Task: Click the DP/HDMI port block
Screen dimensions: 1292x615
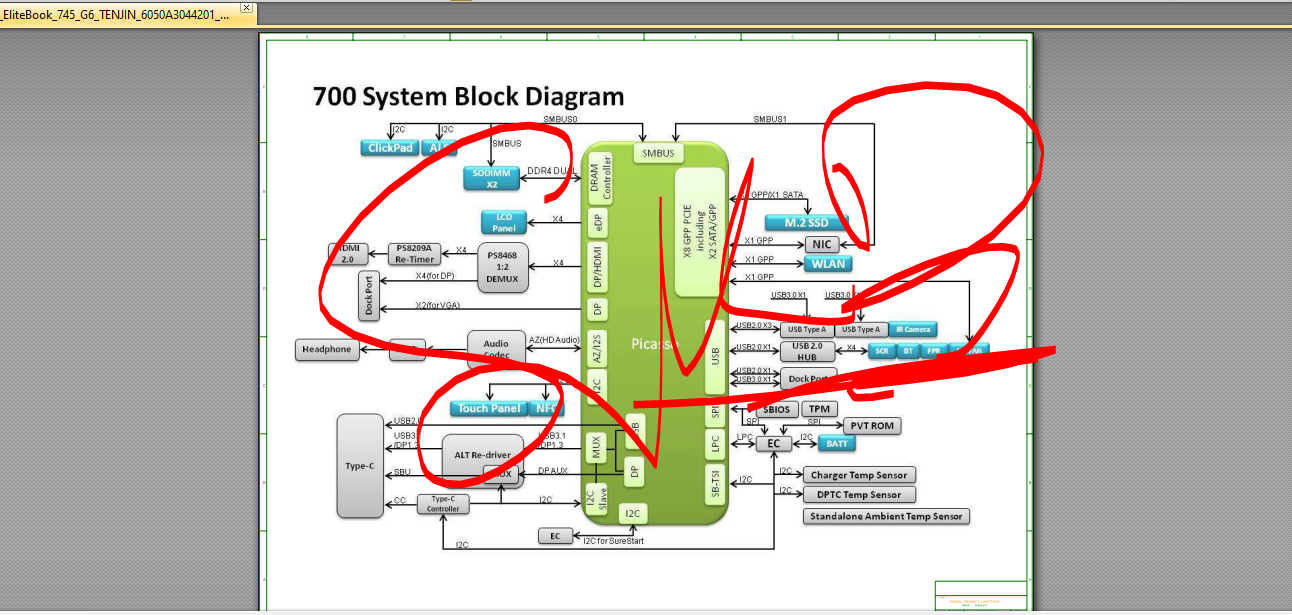Action: pyautogui.click(x=599, y=266)
